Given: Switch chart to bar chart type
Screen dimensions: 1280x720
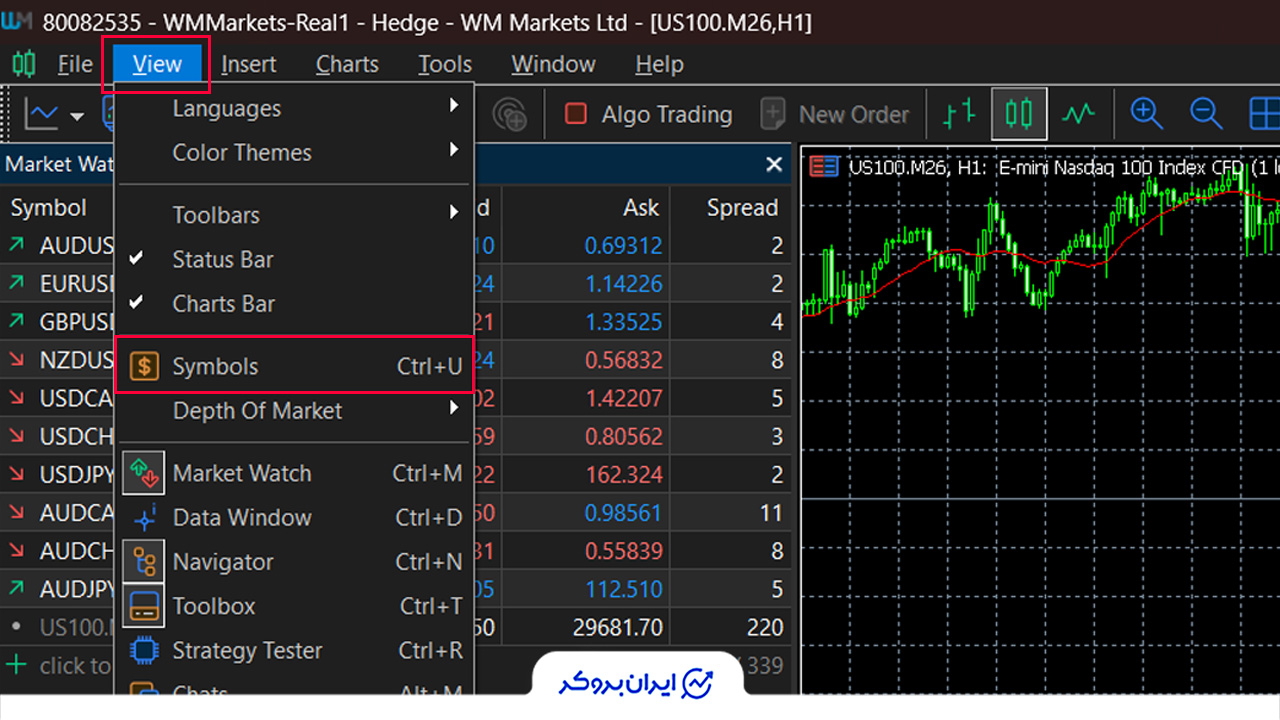Looking at the screenshot, I should [959, 114].
